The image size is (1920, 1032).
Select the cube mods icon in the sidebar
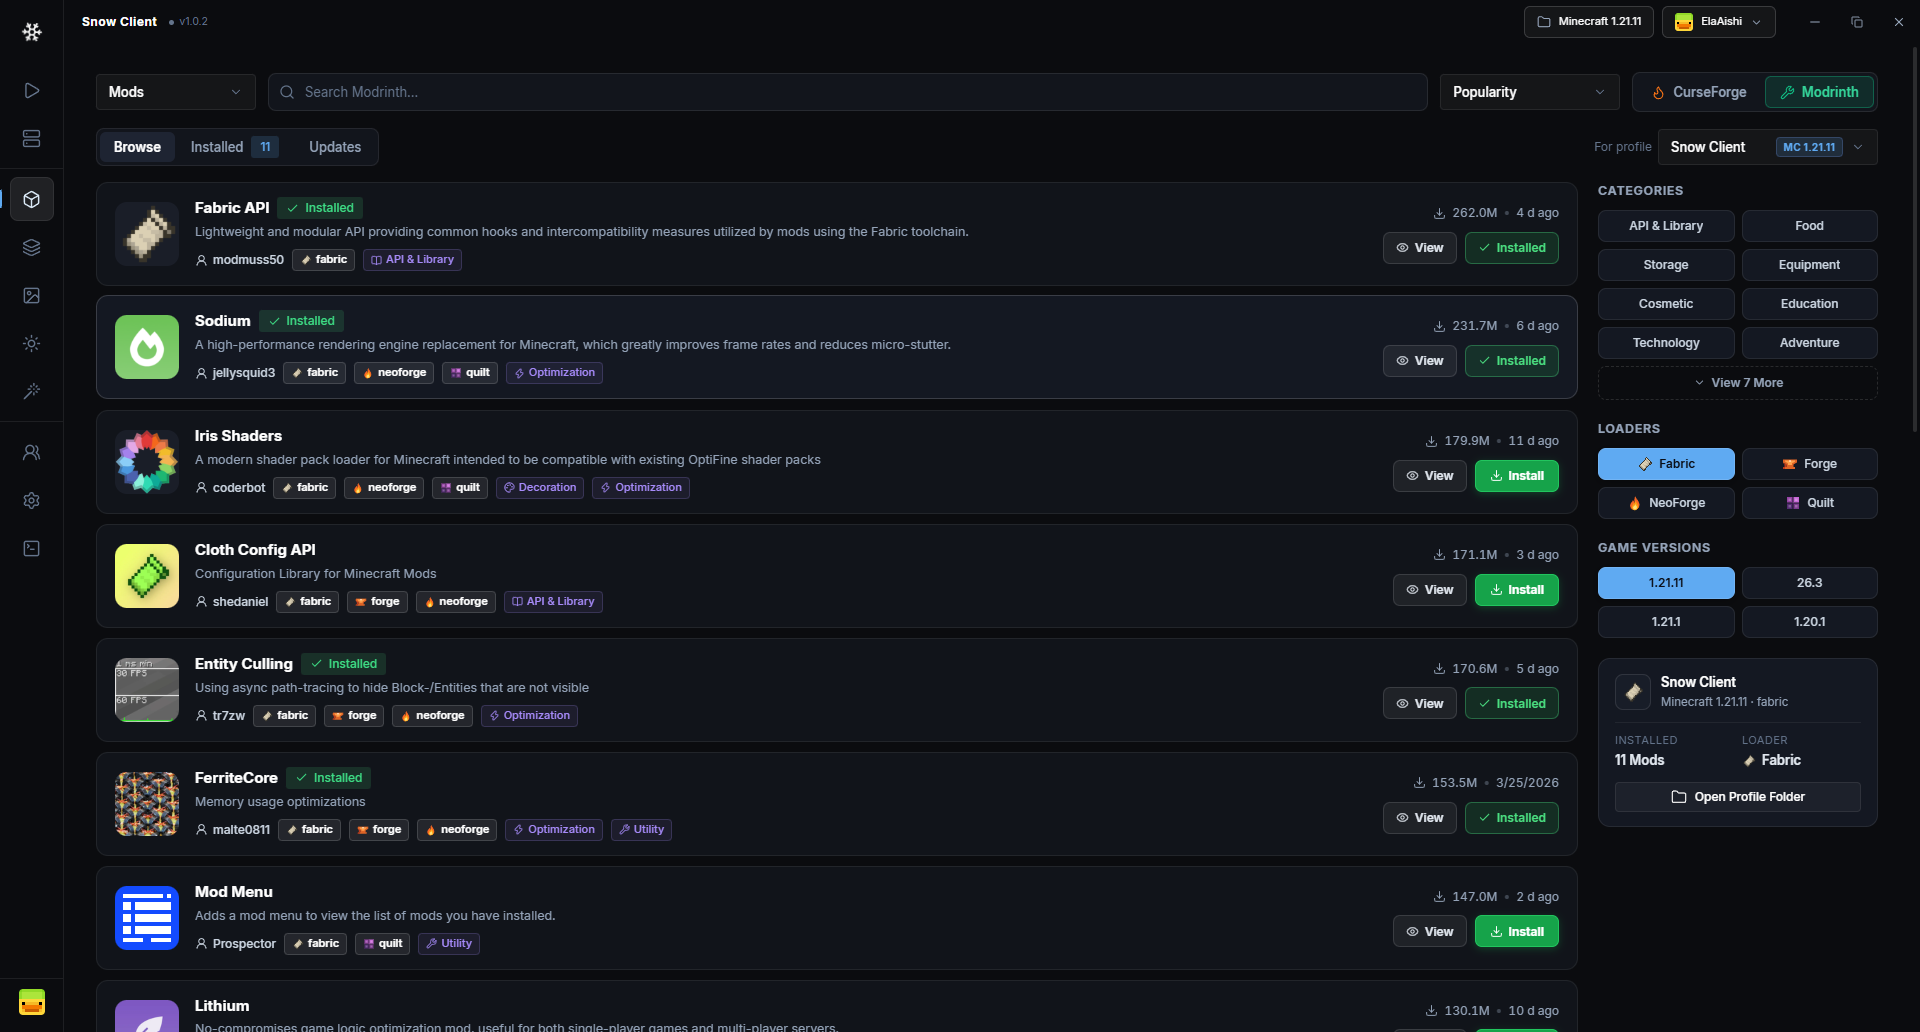[x=32, y=200]
